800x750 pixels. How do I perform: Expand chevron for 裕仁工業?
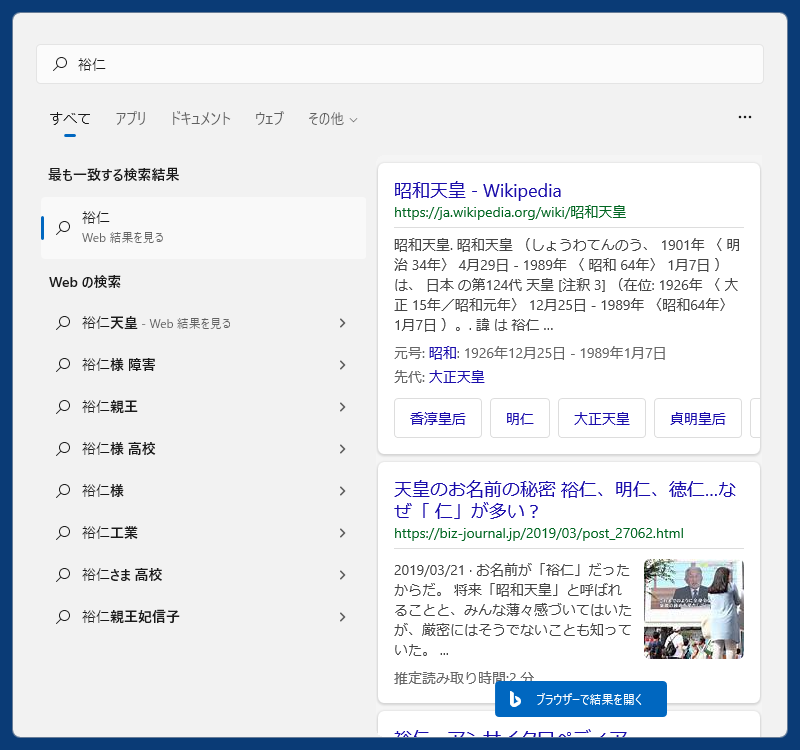(x=342, y=533)
